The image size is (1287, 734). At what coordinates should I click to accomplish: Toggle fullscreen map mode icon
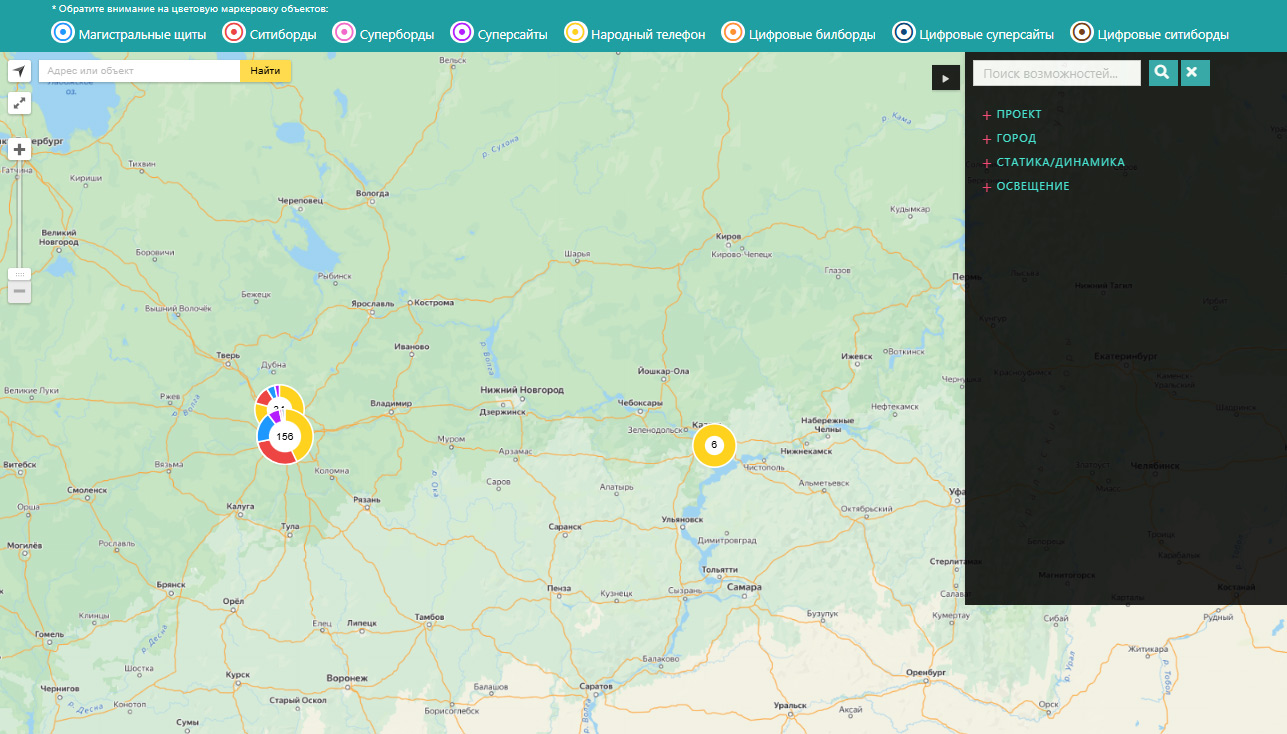tap(19, 103)
